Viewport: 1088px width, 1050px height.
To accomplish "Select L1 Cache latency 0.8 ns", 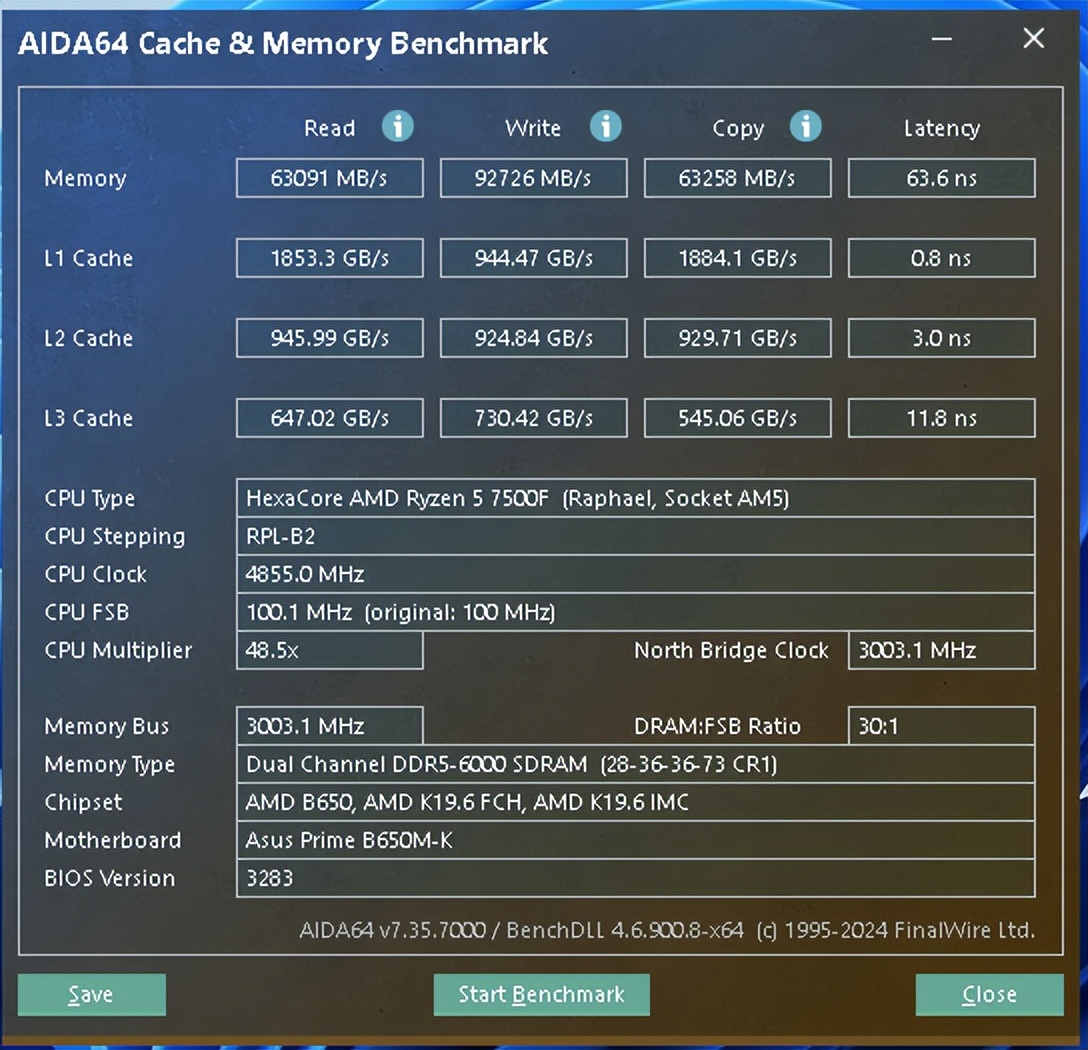I will click(942, 258).
